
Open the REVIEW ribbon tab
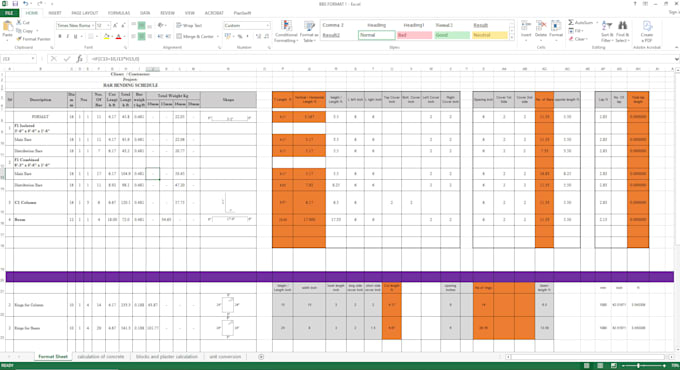(x=167, y=13)
